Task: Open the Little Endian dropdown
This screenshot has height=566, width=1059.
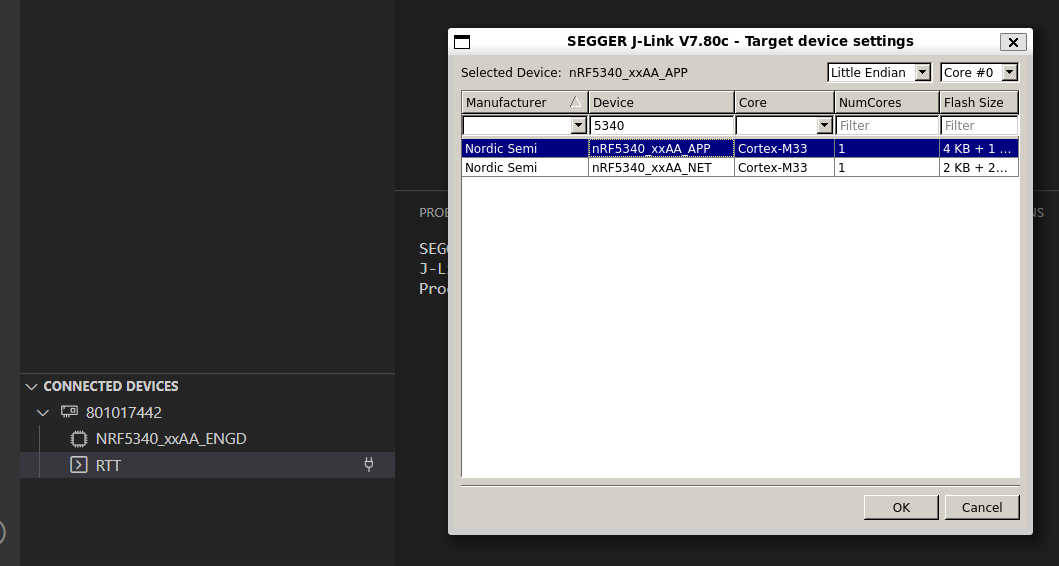Action: click(923, 72)
